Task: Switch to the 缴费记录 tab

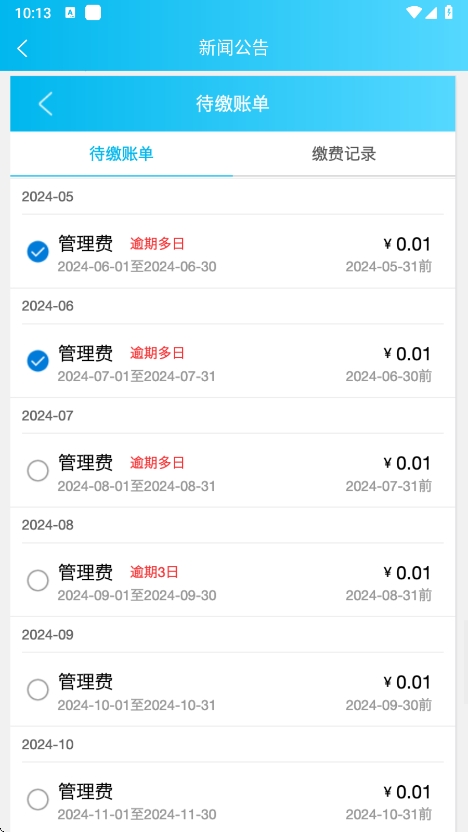Action: coord(344,154)
